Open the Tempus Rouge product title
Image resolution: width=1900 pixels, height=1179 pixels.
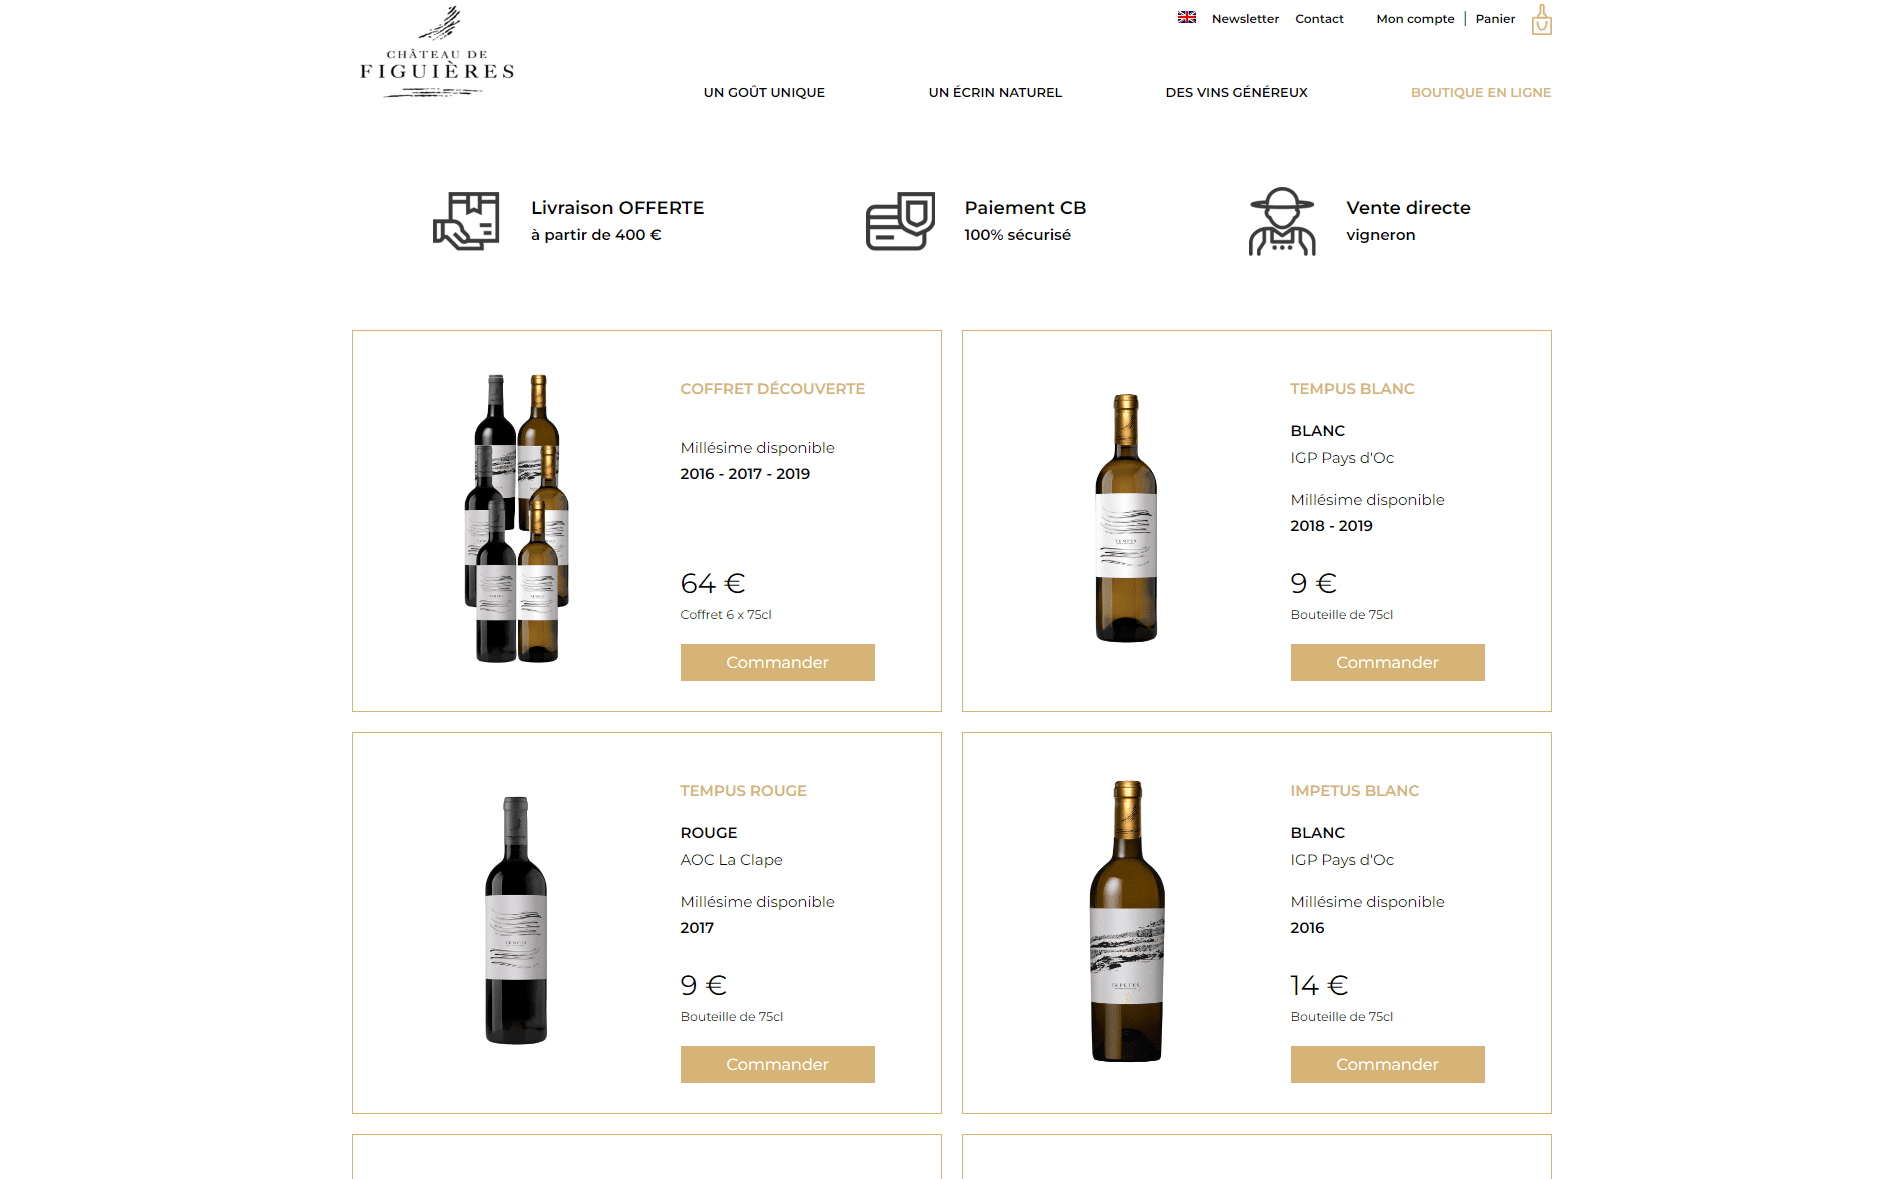tap(743, 790)
